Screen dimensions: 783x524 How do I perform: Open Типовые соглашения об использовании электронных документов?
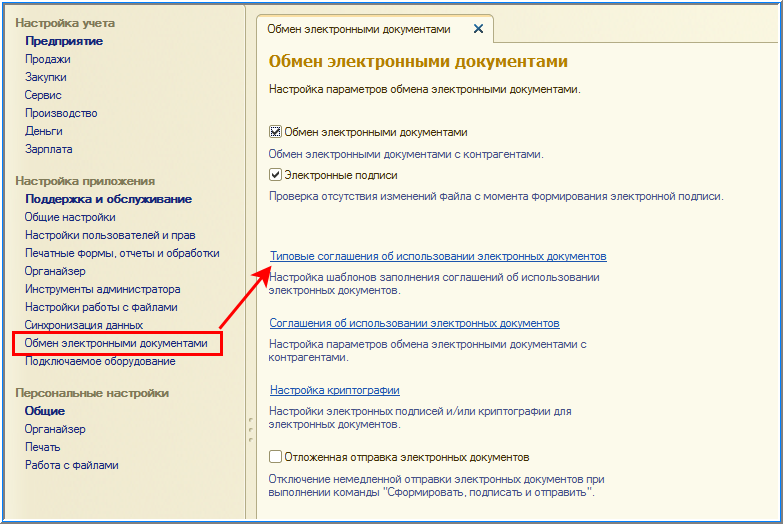[438, 256]
